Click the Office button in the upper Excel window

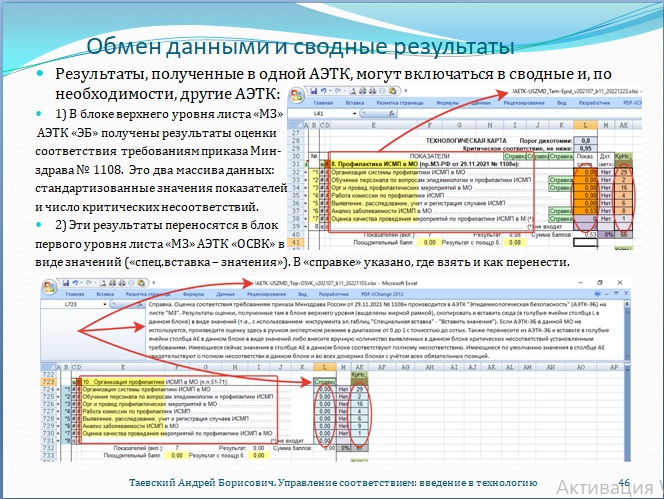coord(297,94)
